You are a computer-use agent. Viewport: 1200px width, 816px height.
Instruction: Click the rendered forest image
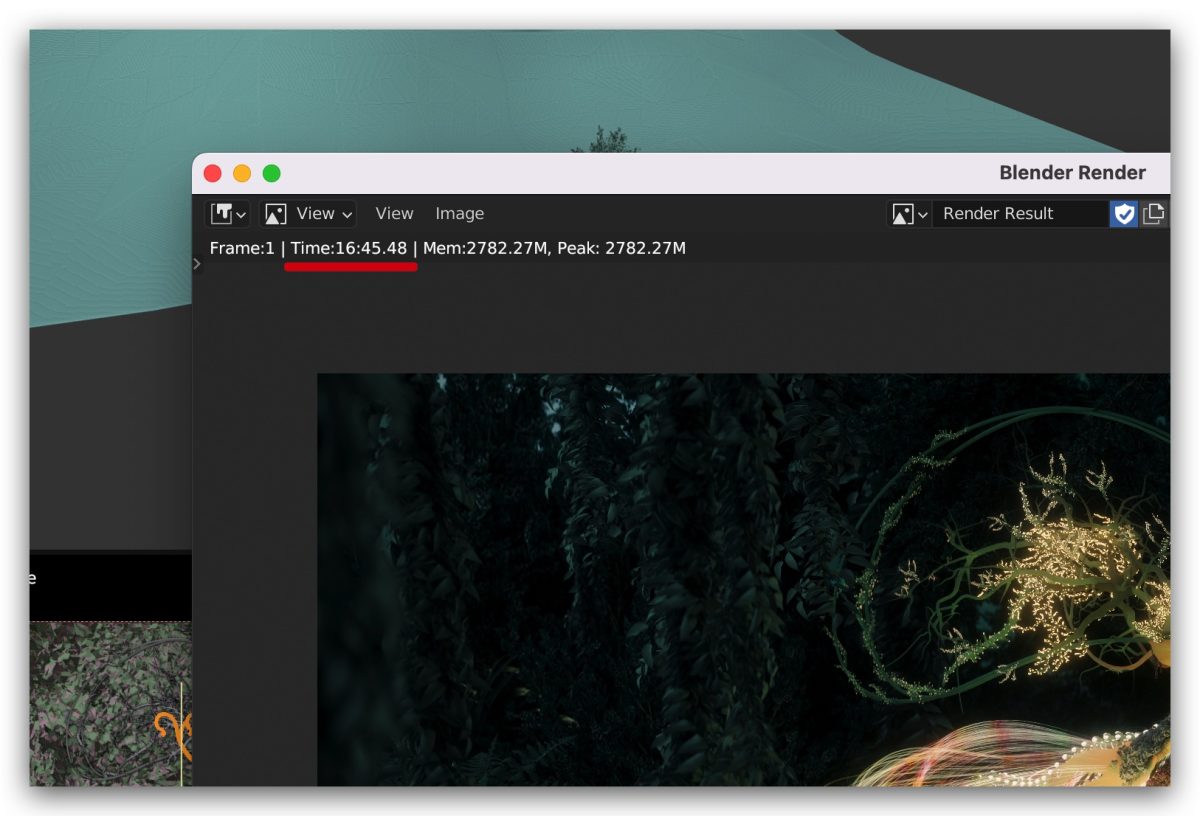pos(743,580)
